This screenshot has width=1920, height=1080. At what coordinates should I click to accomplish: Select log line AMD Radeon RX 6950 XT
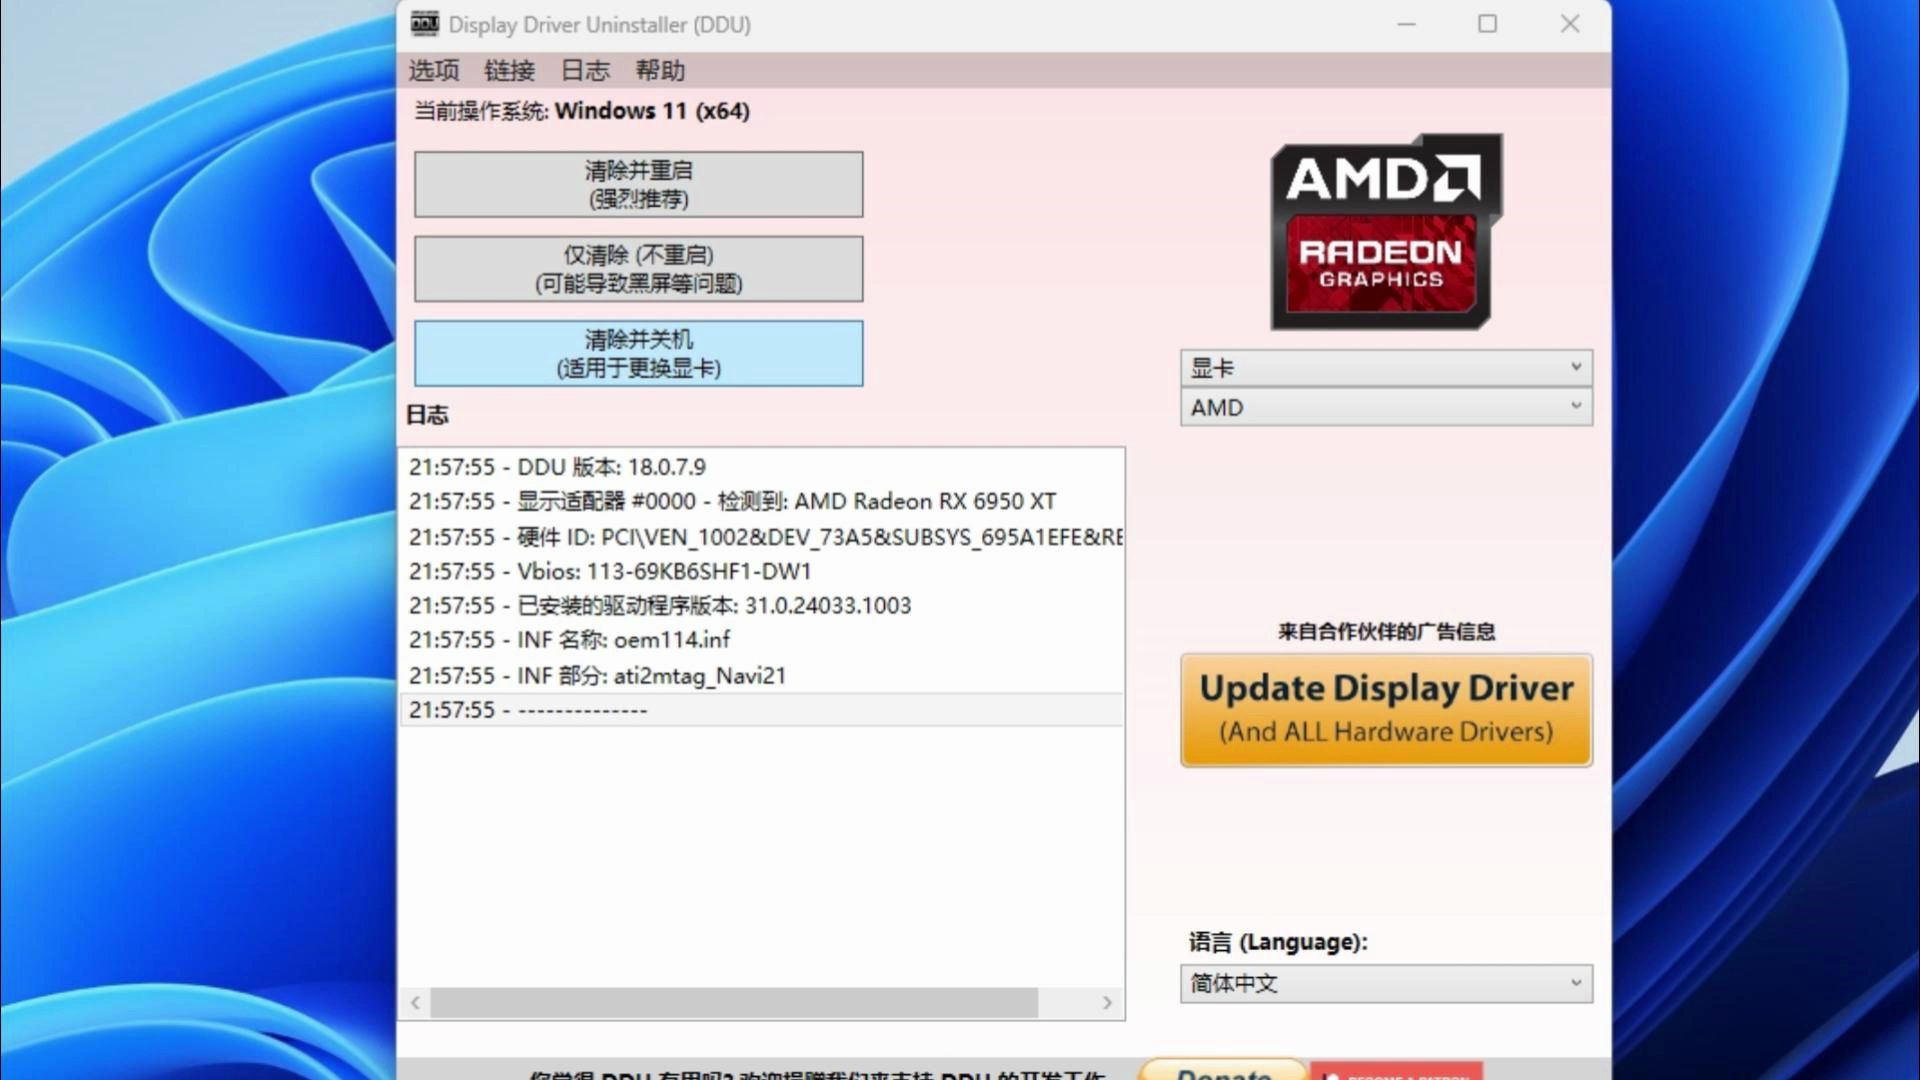pyautogui.click(x=760, y=501)
